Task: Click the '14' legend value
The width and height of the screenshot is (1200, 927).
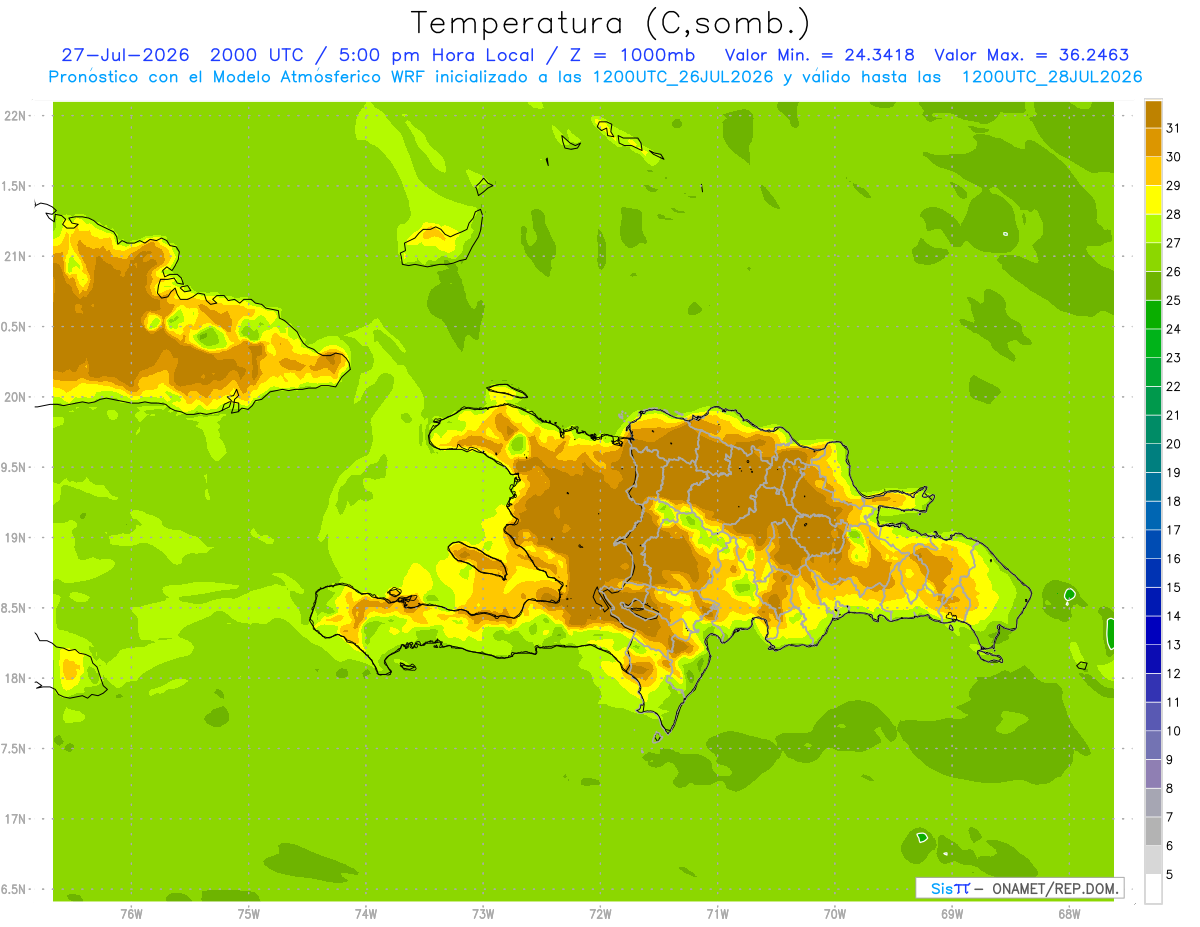Action: [x=1174, y=616]
